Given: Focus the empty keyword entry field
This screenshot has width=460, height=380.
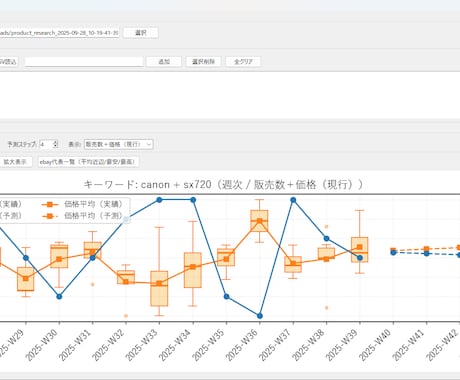Looking at the screenshot, I should (84, 62).
